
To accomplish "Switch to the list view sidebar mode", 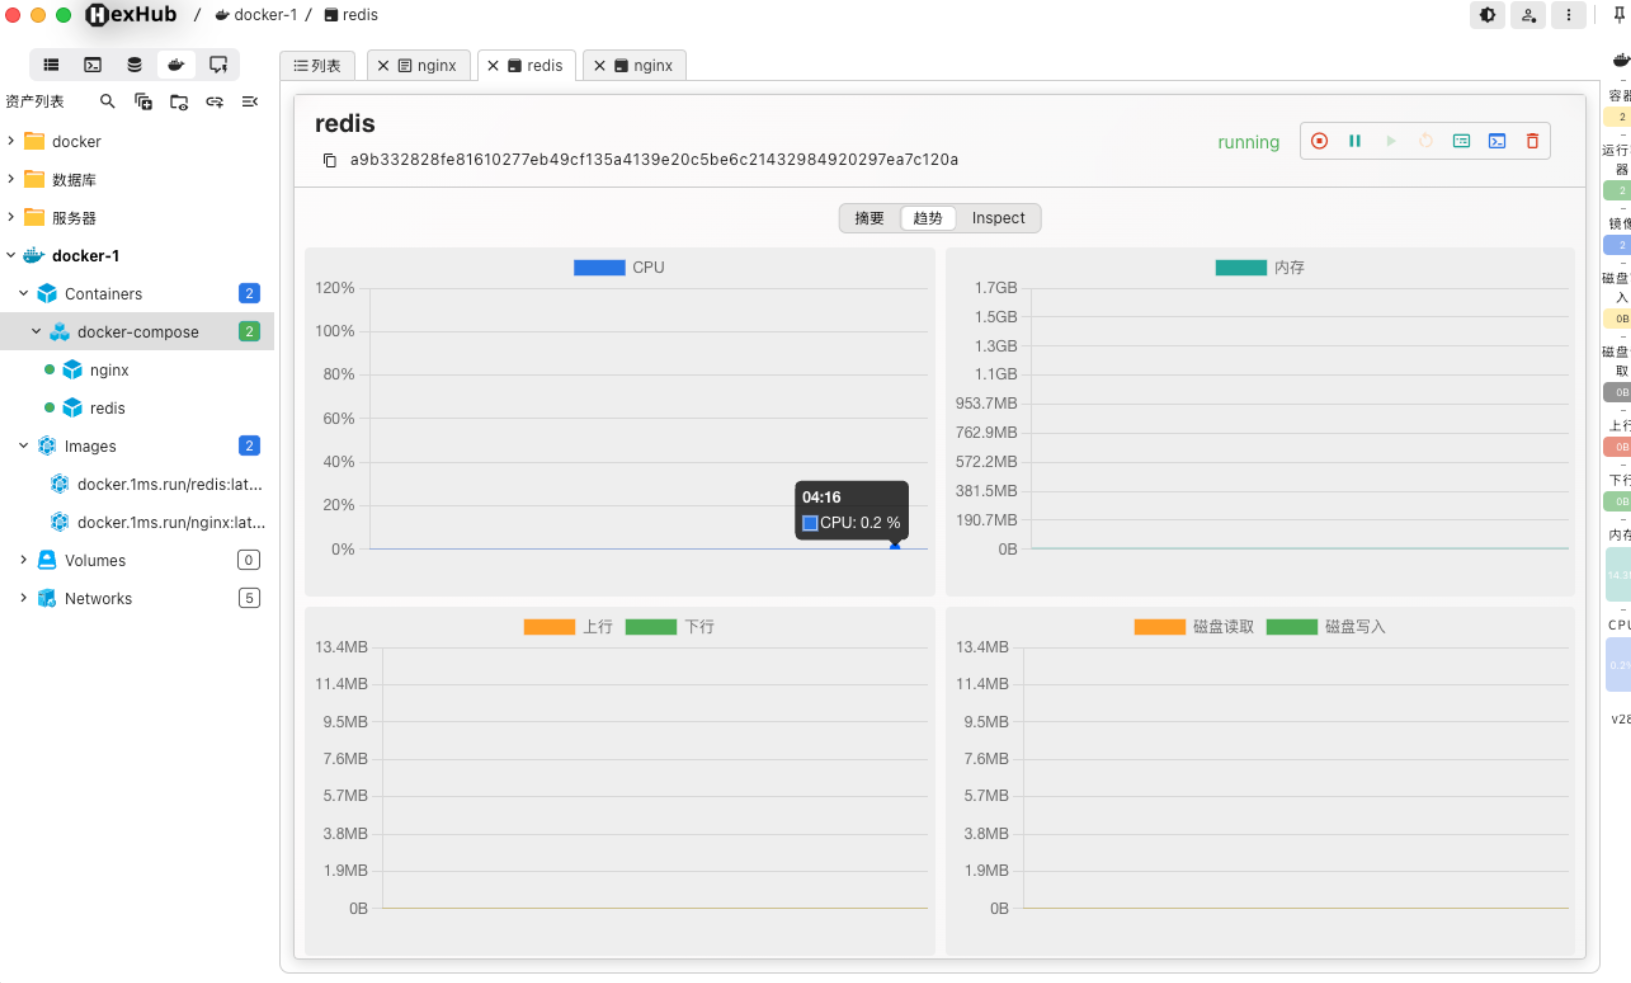I will click(51, 65).
